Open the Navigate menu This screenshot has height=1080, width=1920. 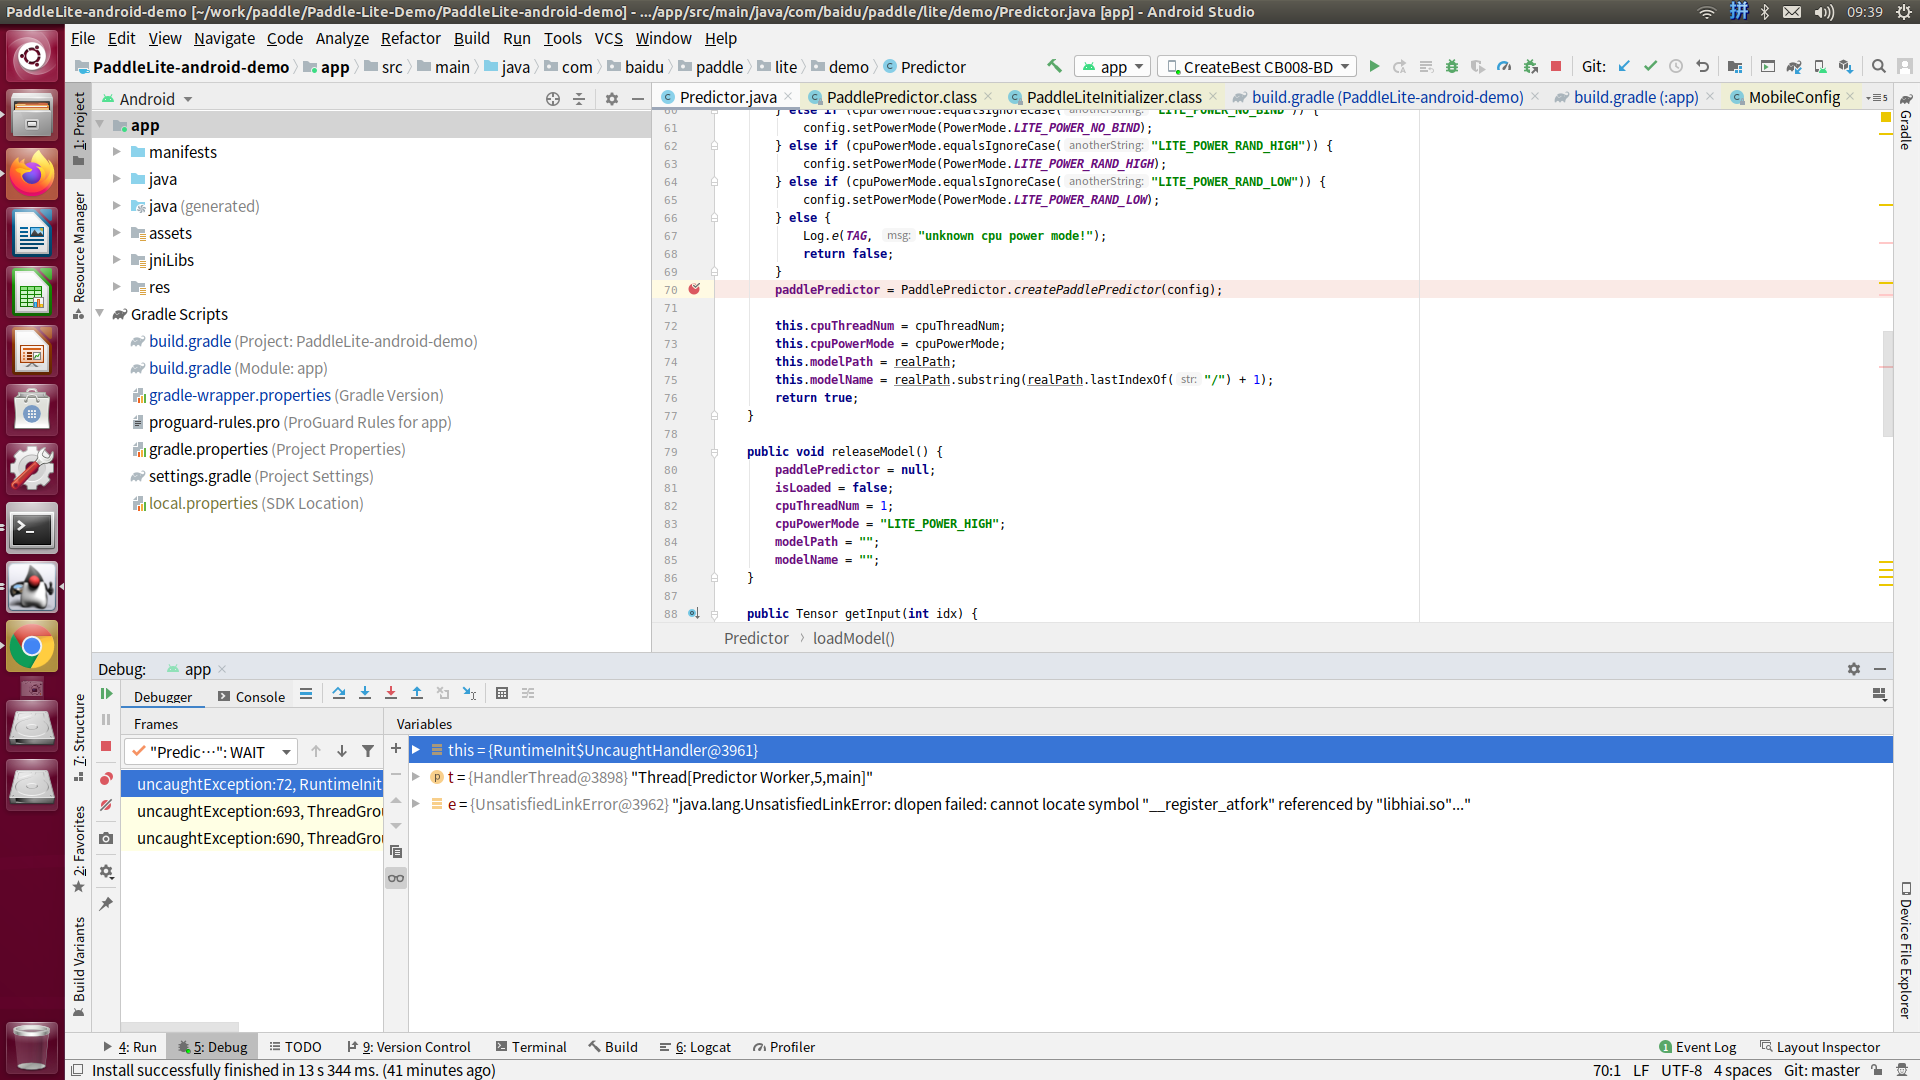[x=224, y=38]
